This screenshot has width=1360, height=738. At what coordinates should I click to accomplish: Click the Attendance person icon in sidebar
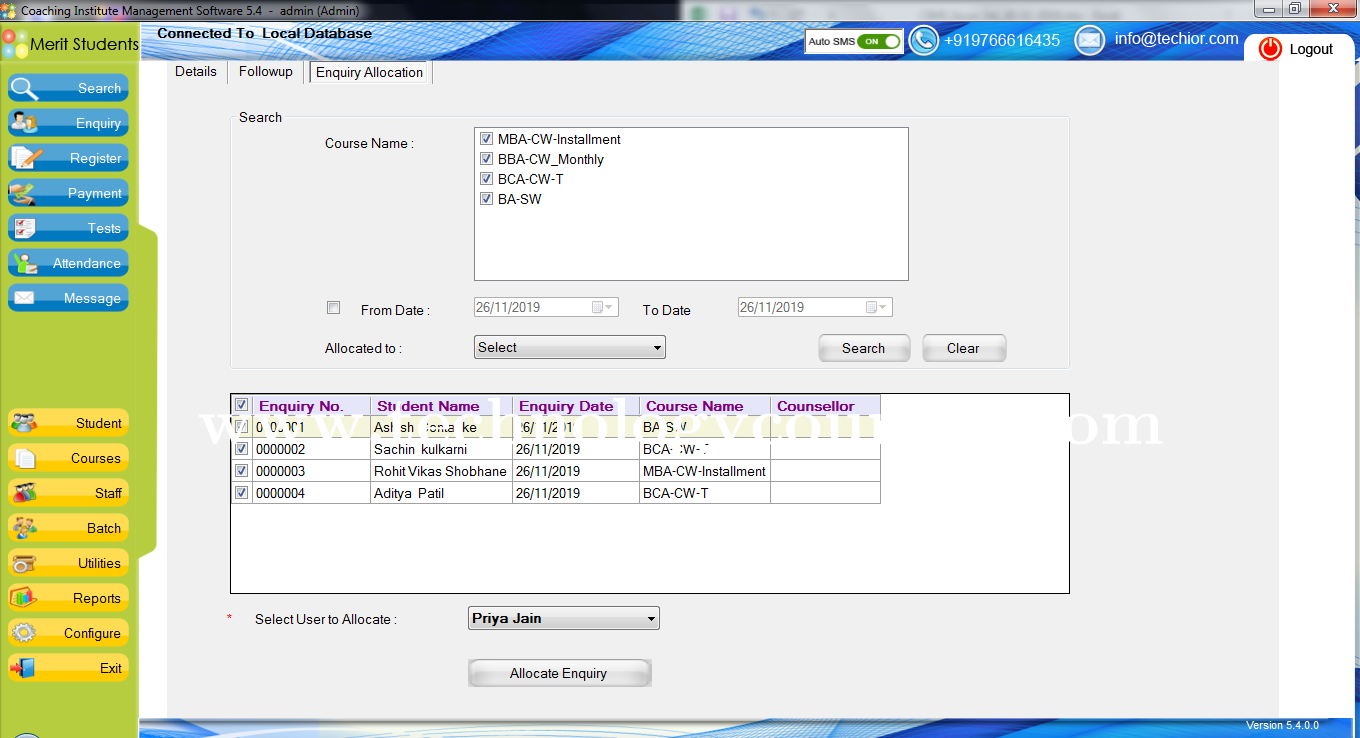(x=24, y=263)
